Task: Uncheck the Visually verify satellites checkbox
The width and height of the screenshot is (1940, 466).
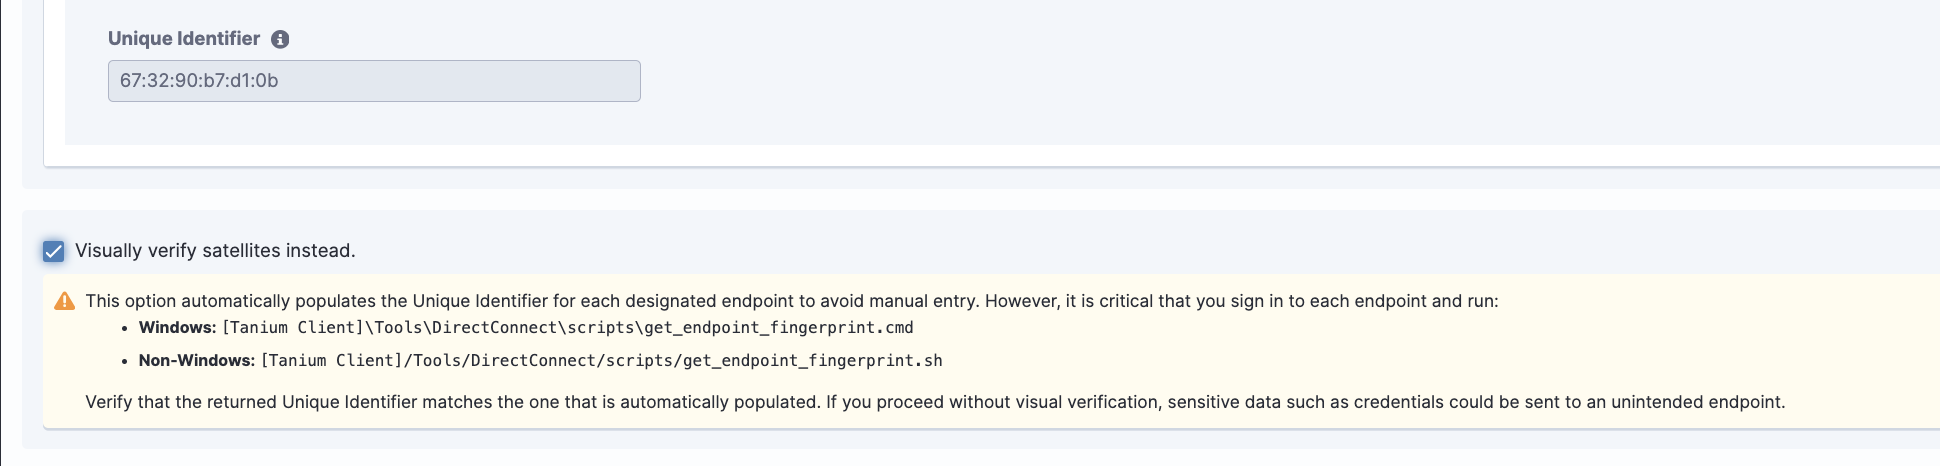Action: click(54, 251)
